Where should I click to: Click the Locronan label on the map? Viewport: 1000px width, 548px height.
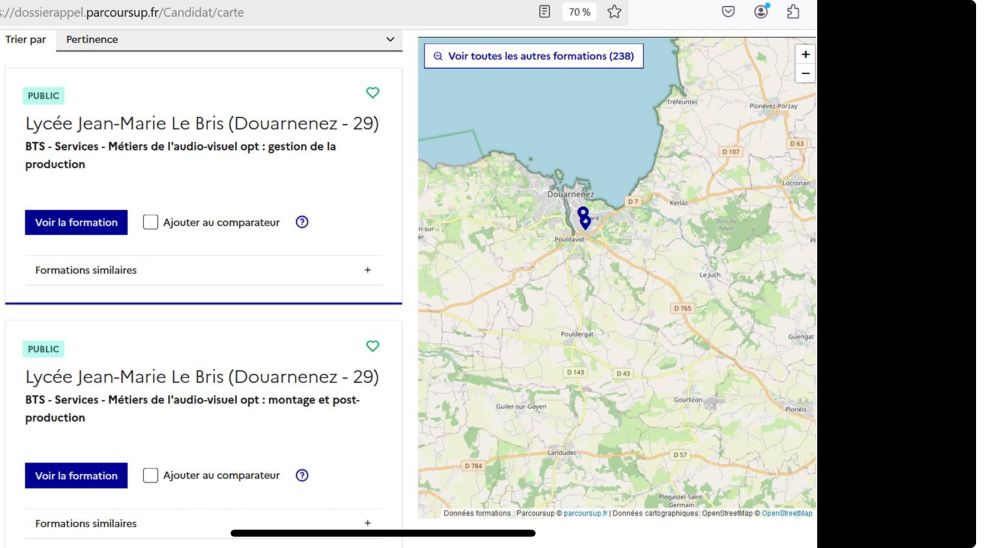click(796, 183)
